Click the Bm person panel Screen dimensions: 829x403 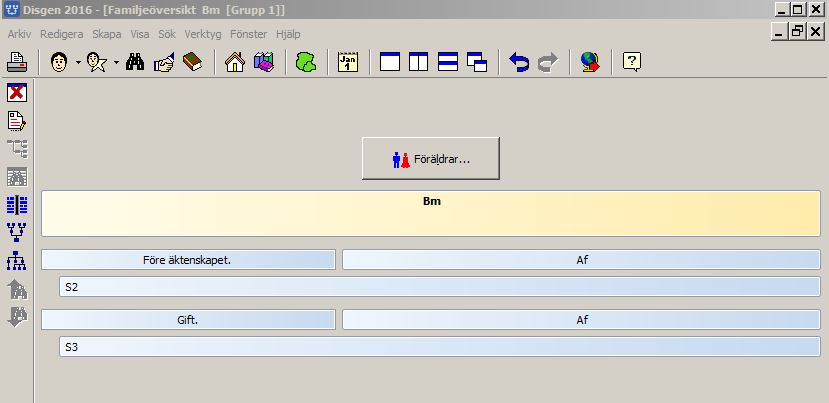click(431, 214)
